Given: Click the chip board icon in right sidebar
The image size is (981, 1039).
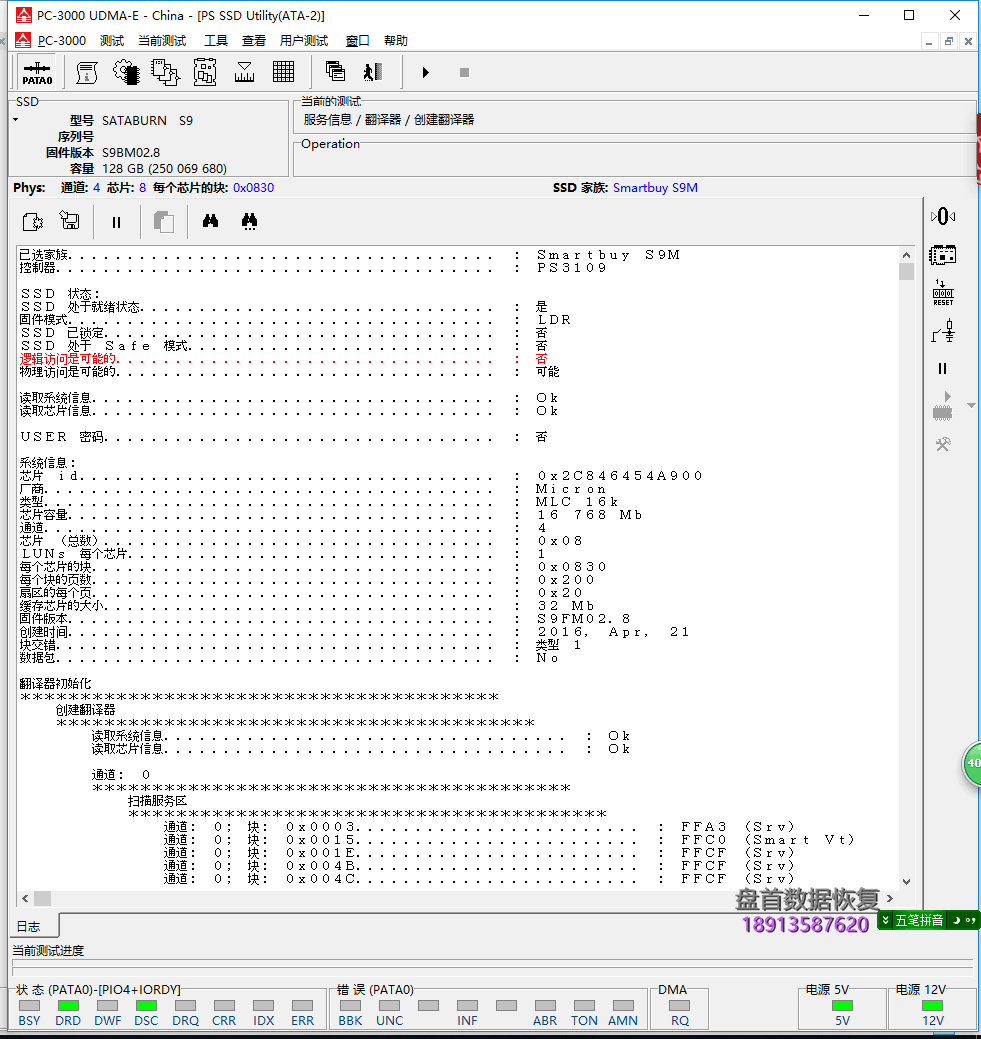Looking at the screenshot, I should 943,255.
